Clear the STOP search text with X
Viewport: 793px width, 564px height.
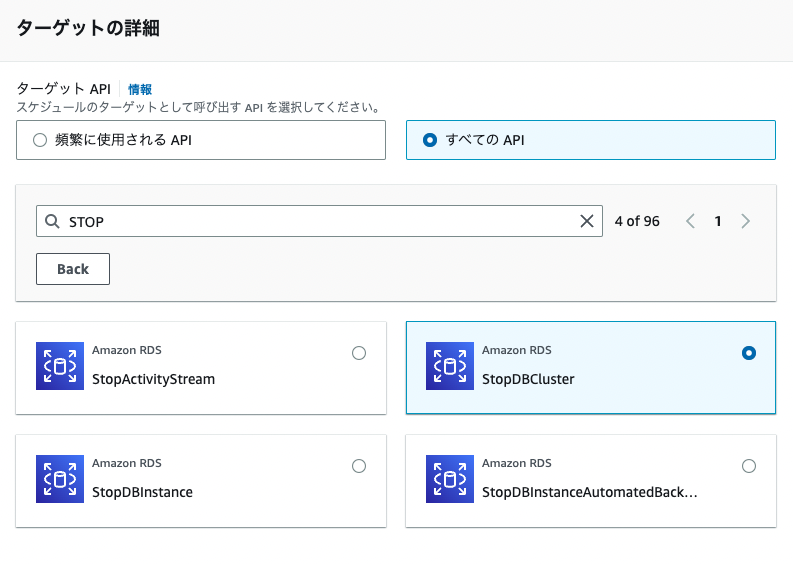pyautogui.click(x=587, y=221)
